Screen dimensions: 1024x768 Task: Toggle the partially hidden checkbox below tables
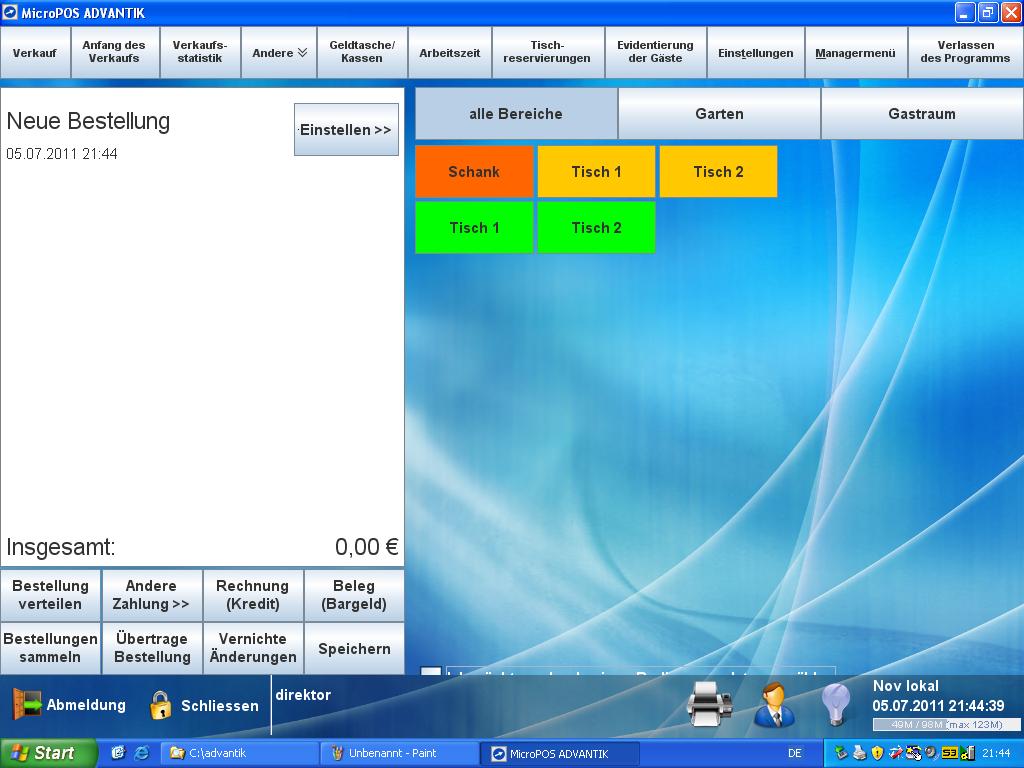click(430, 672)
